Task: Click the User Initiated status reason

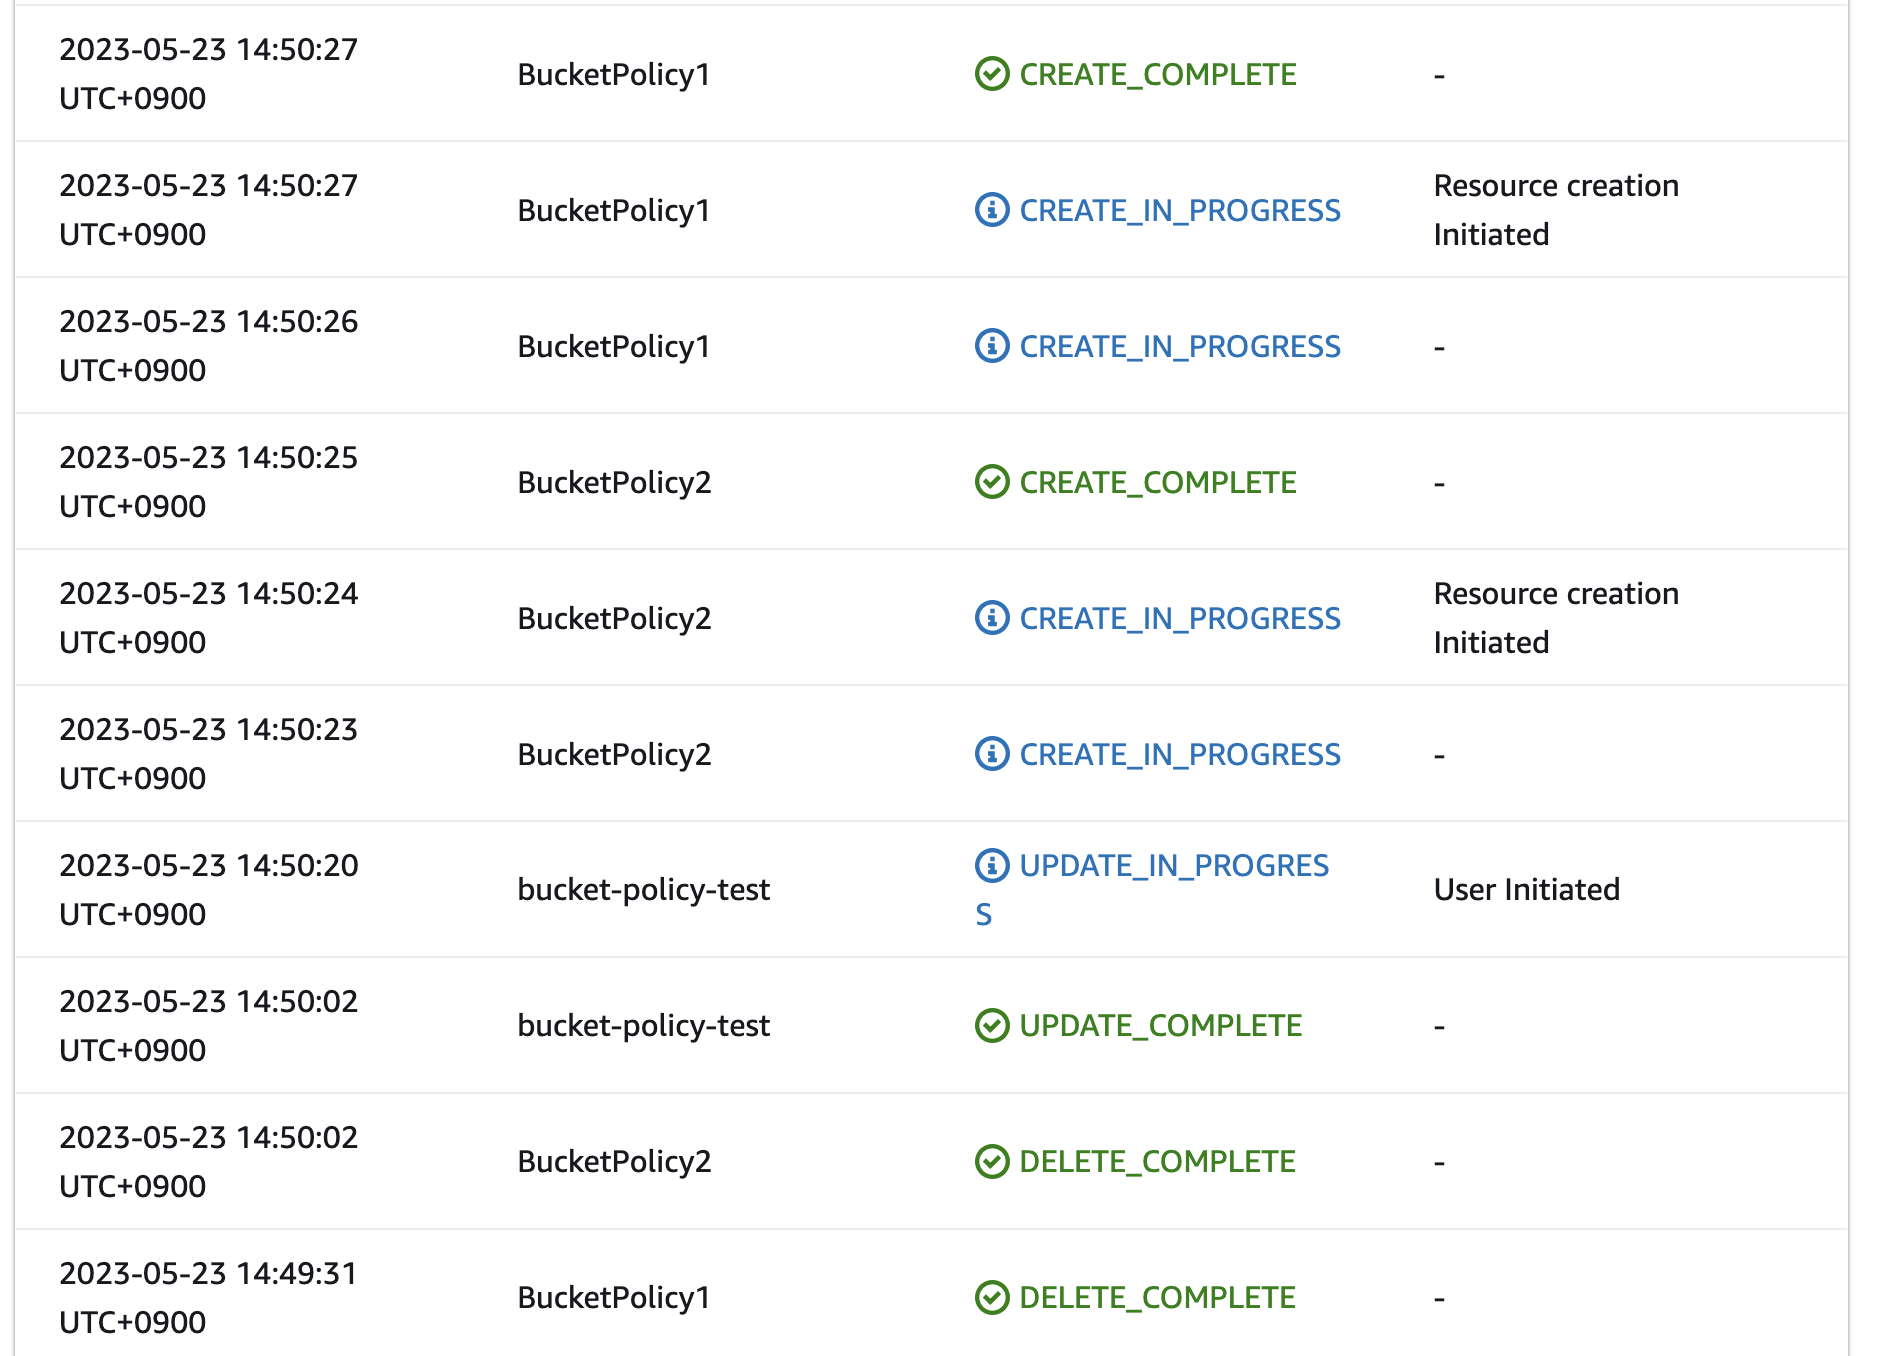Action: click(x=1527, y=888)
